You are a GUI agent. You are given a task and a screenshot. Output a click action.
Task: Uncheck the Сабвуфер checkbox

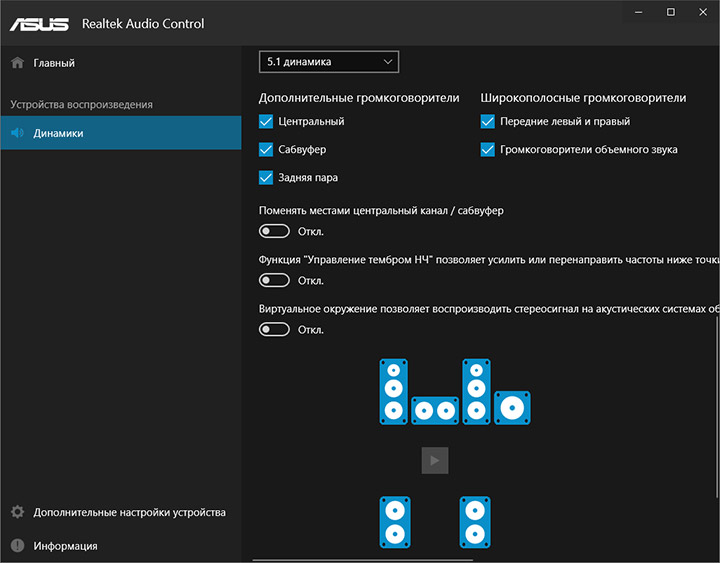(266, 150)
